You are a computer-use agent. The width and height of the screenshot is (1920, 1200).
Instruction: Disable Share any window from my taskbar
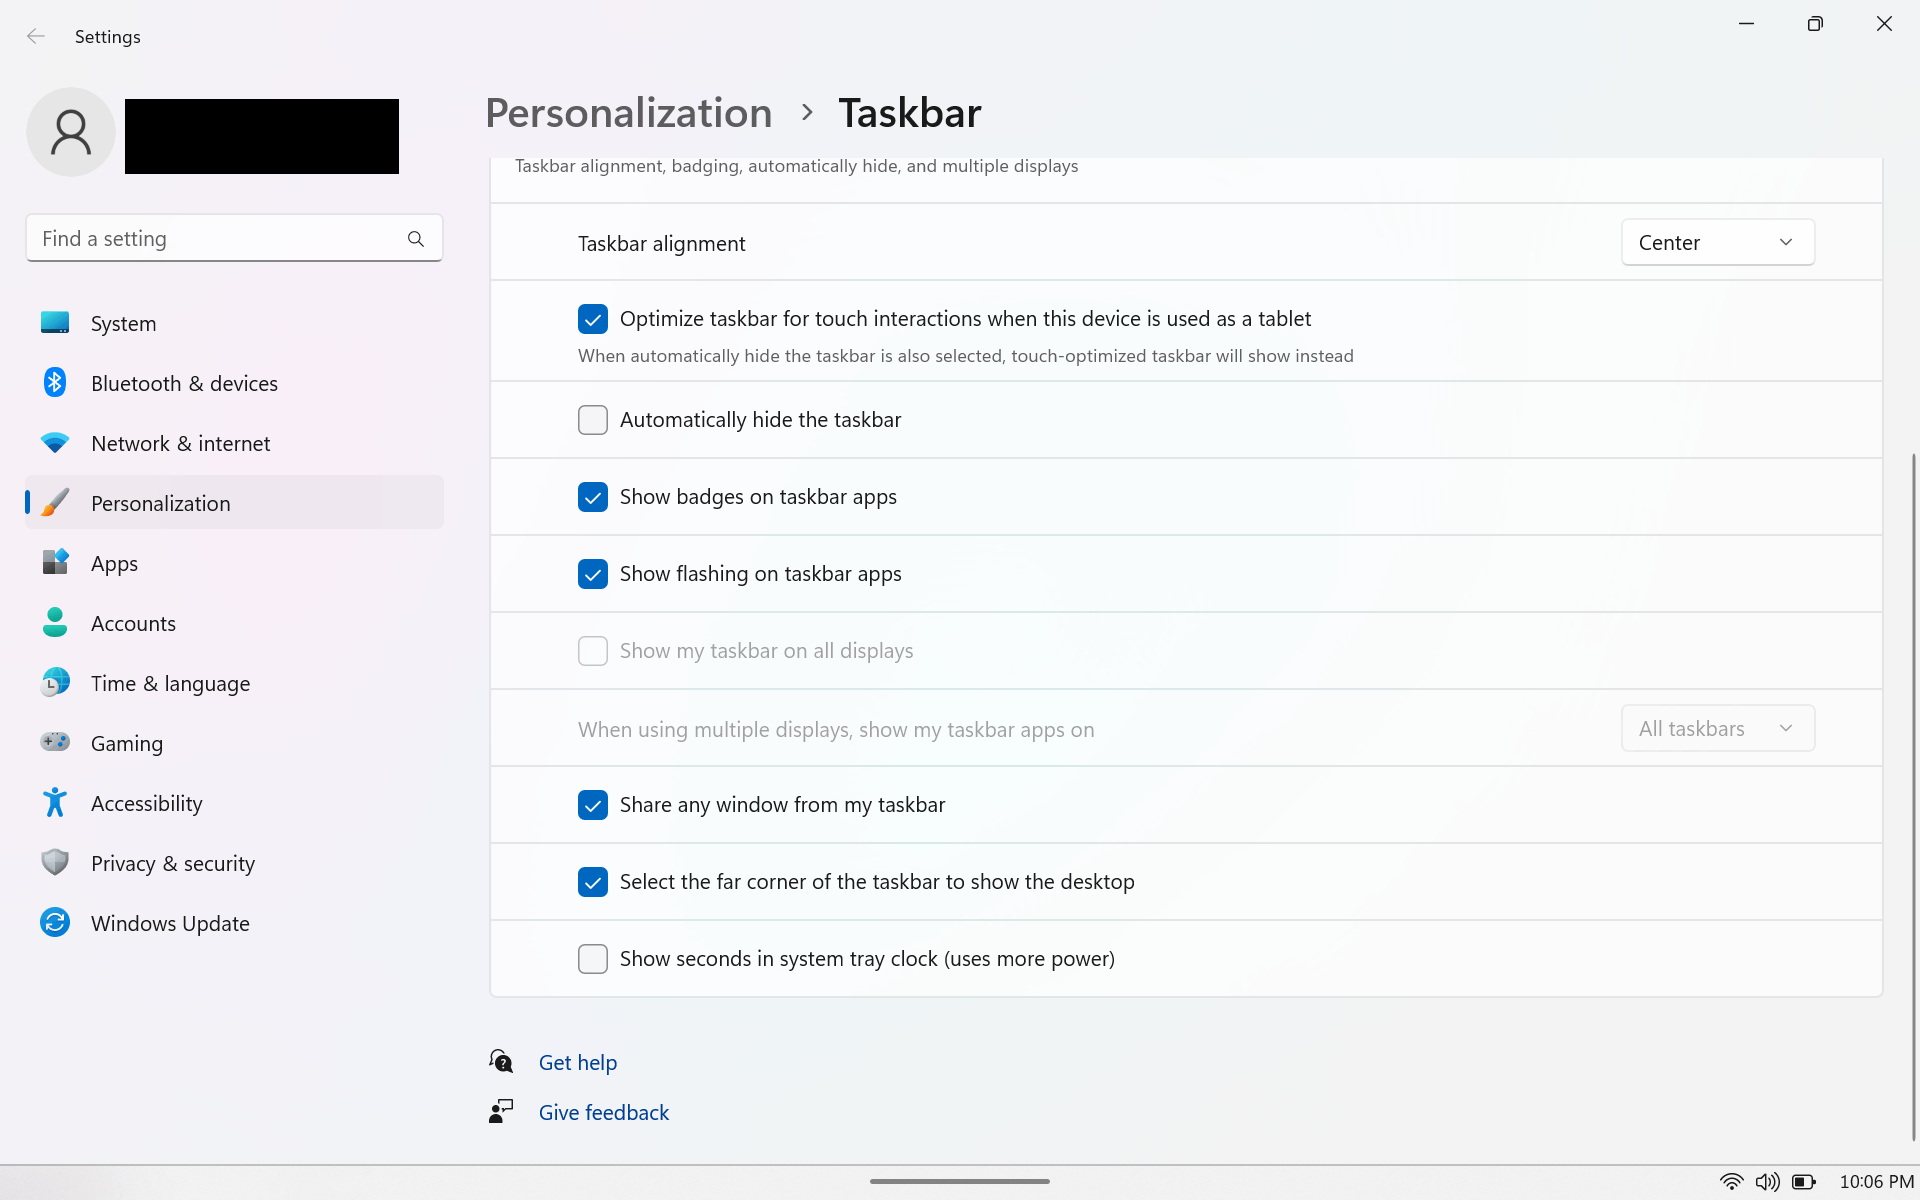point(593,805)
